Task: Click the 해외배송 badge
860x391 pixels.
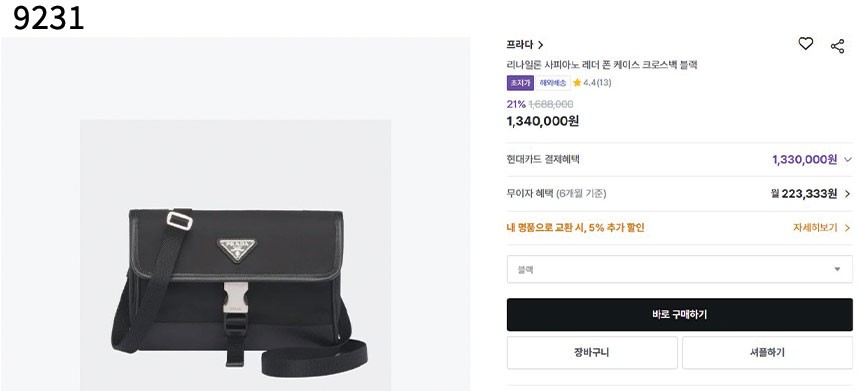Action: (x=553, y=83)
